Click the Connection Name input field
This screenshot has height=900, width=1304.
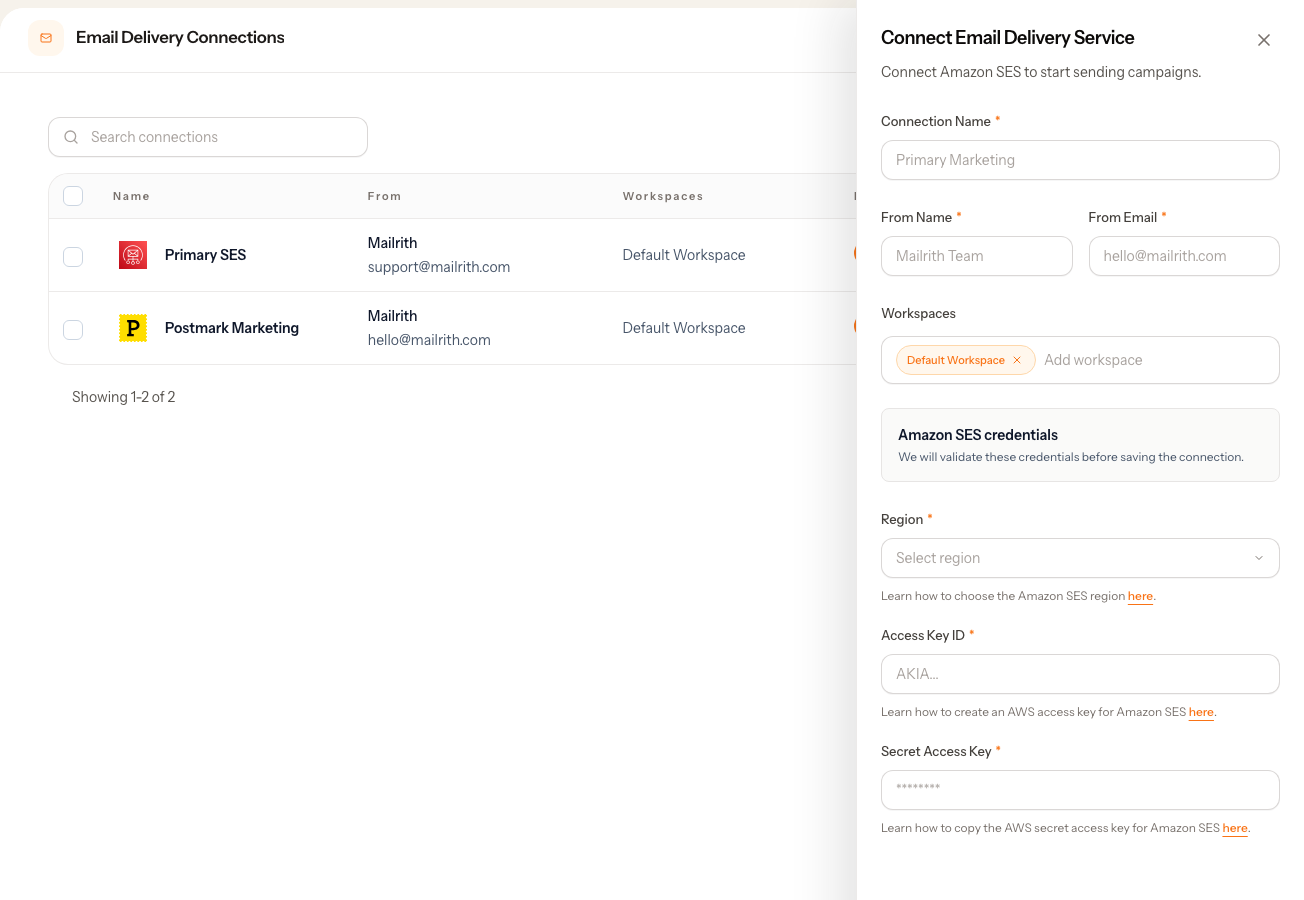tap(1080, 160)
